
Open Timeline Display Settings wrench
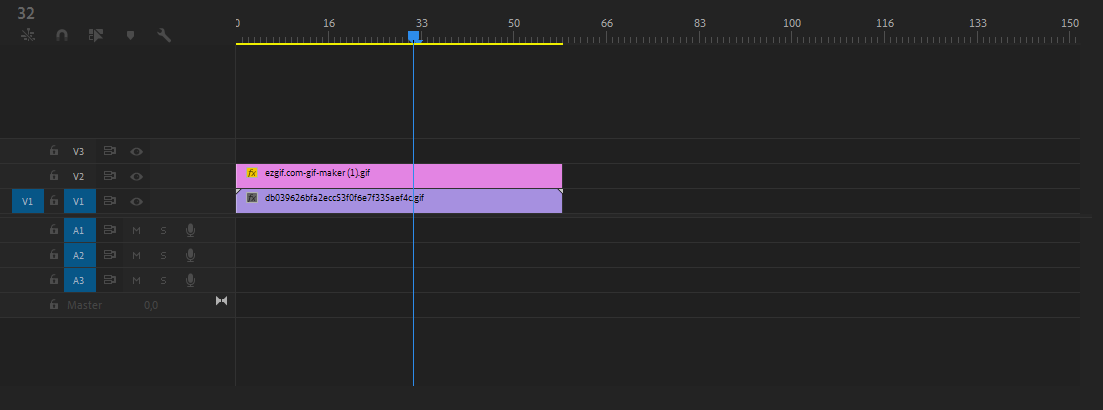coord(165,35)
